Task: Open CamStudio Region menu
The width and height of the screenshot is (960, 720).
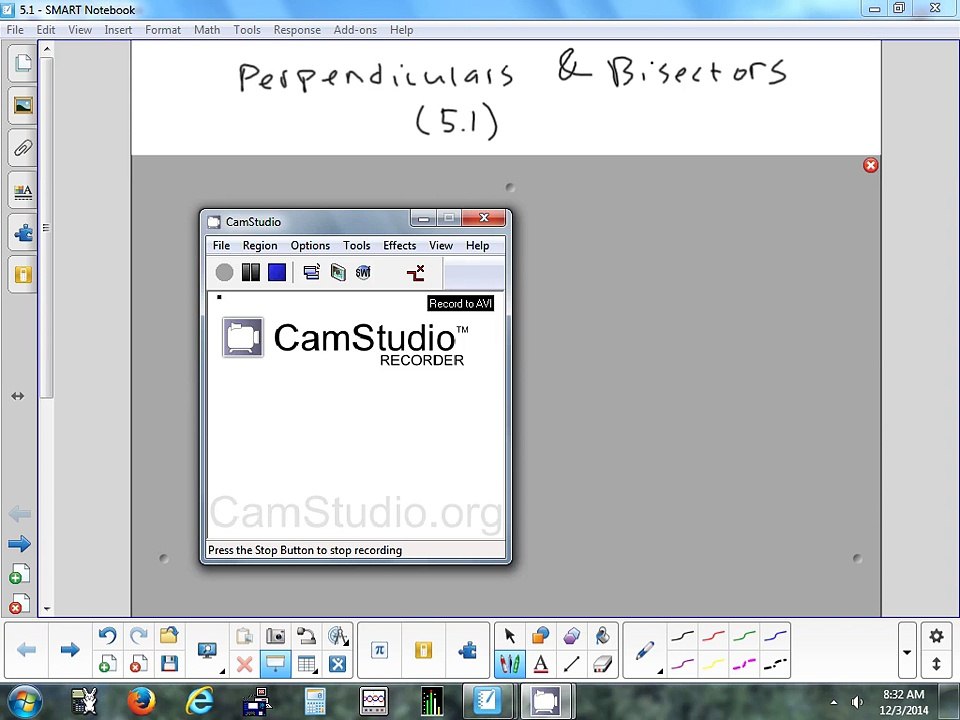Action: pyautogui.click(x=260, y=246)
